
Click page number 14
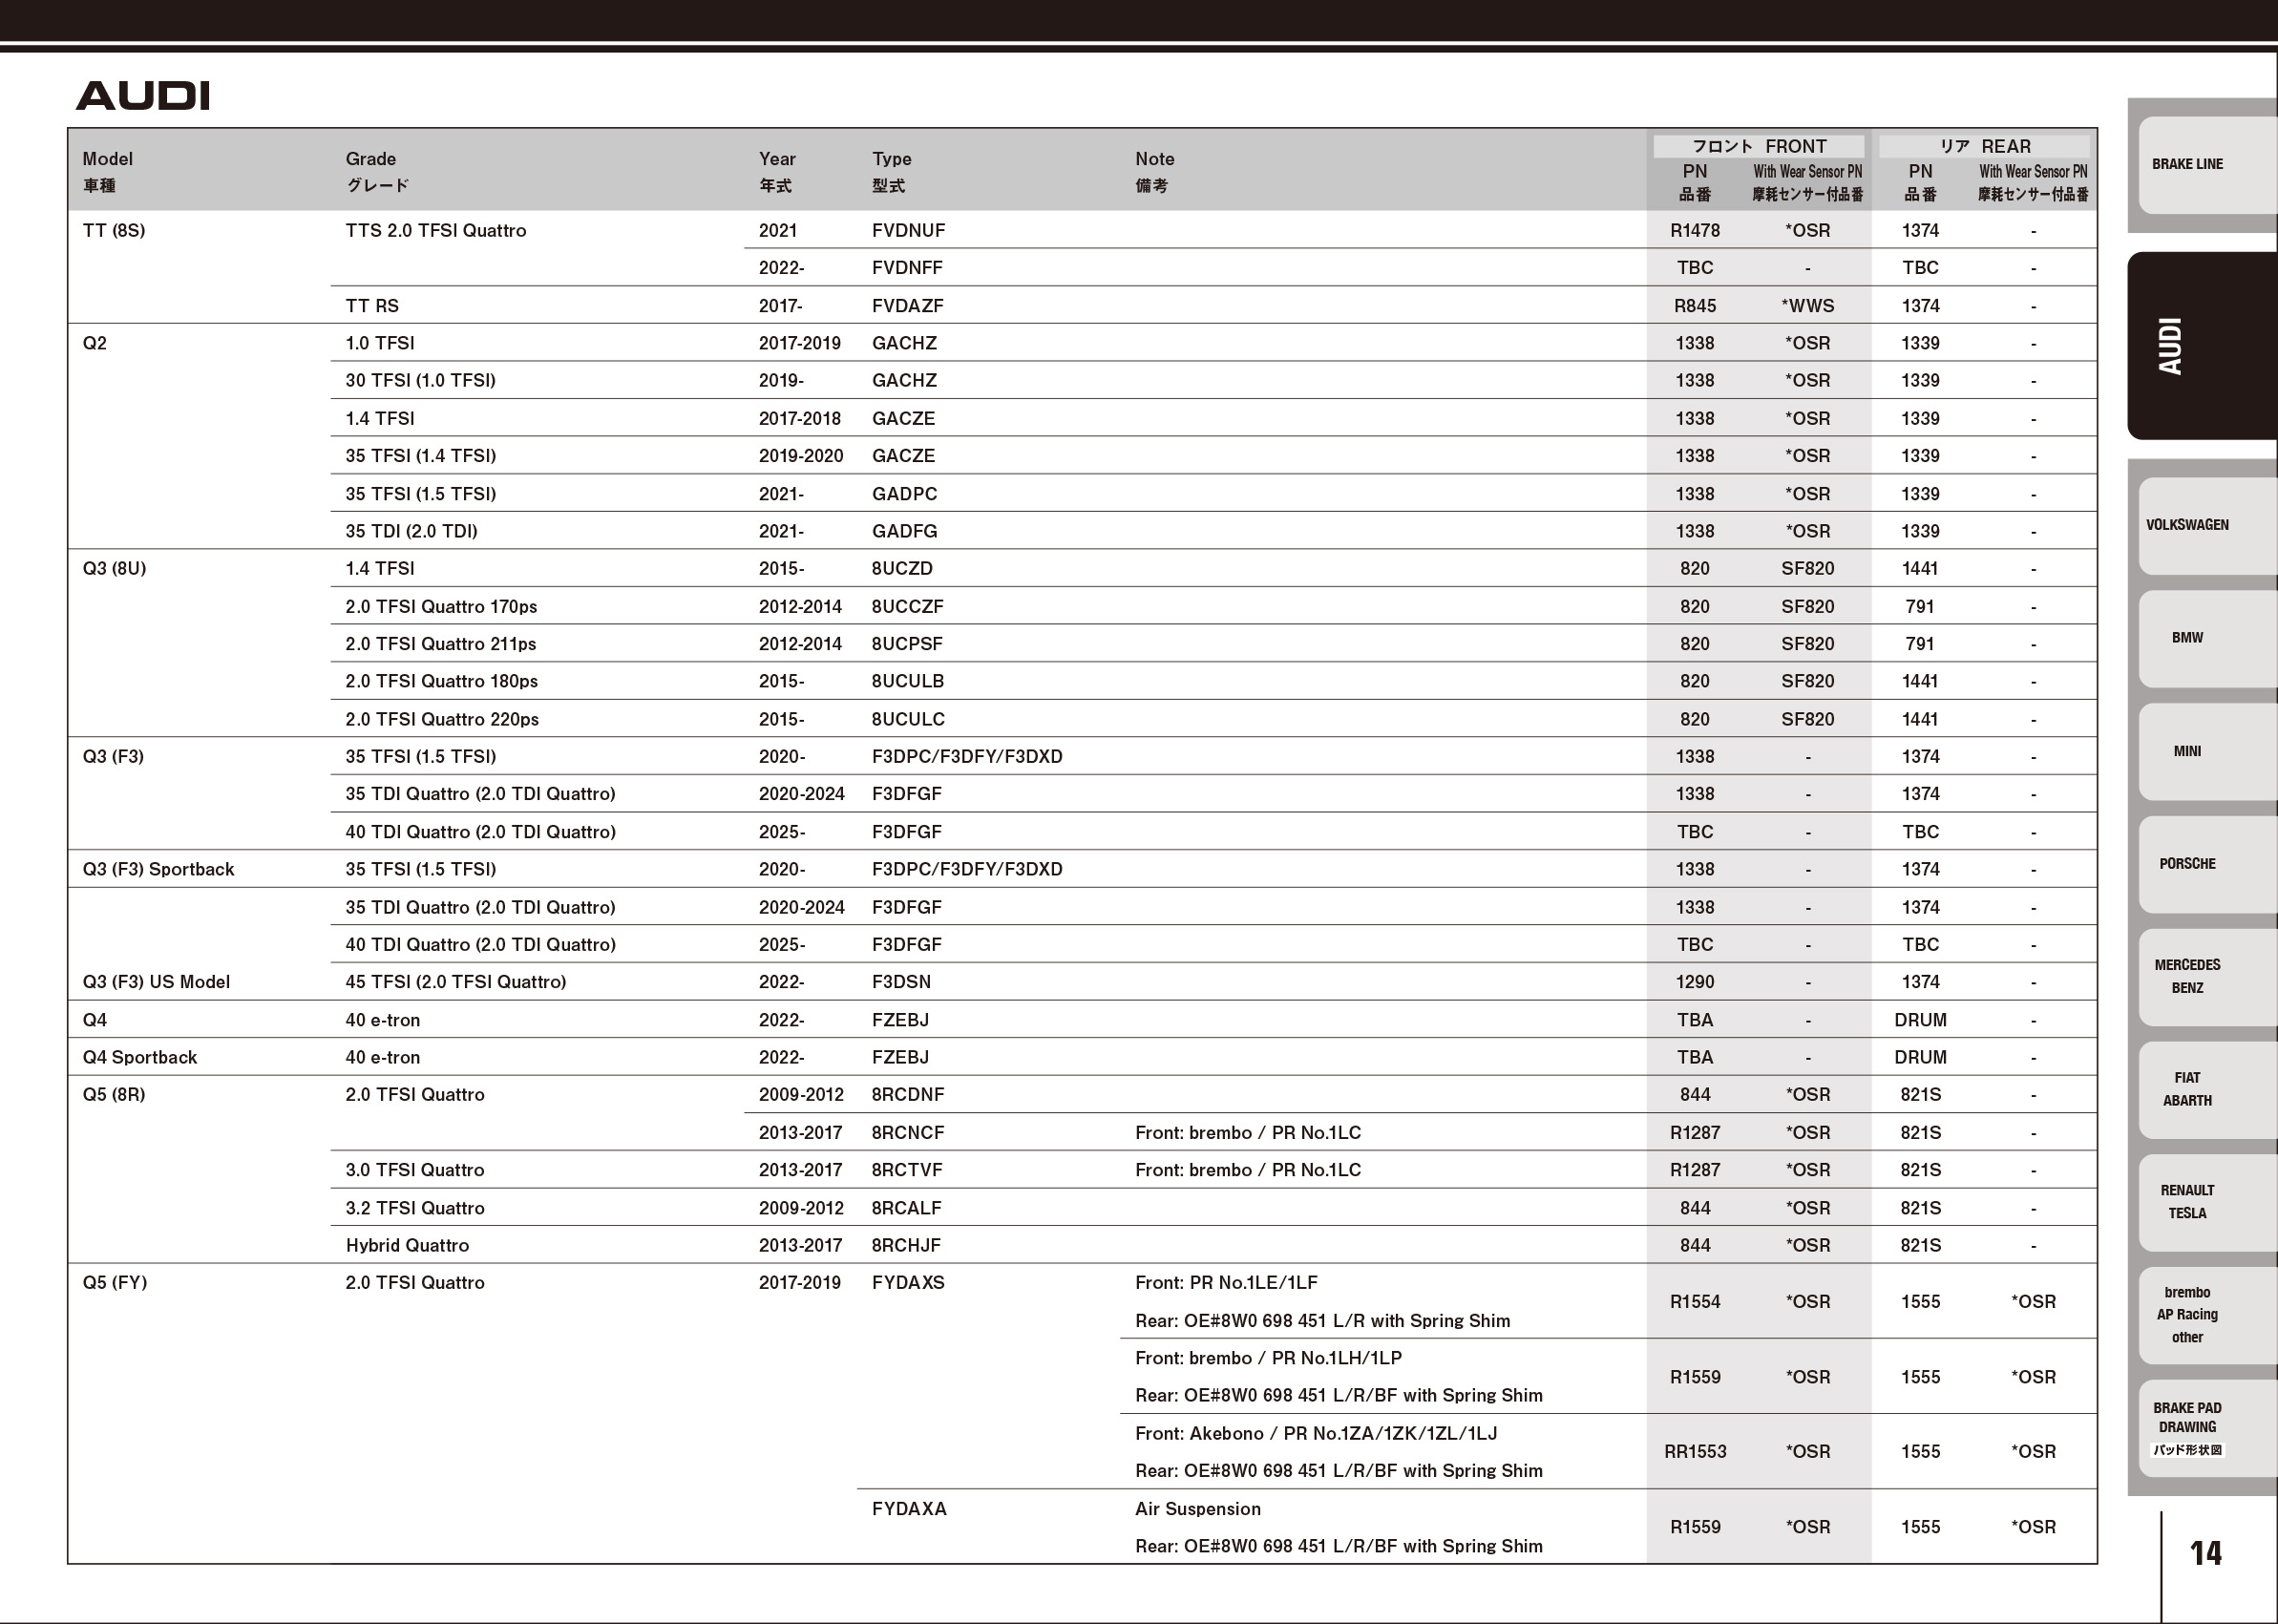[x=2205, y=1553]
